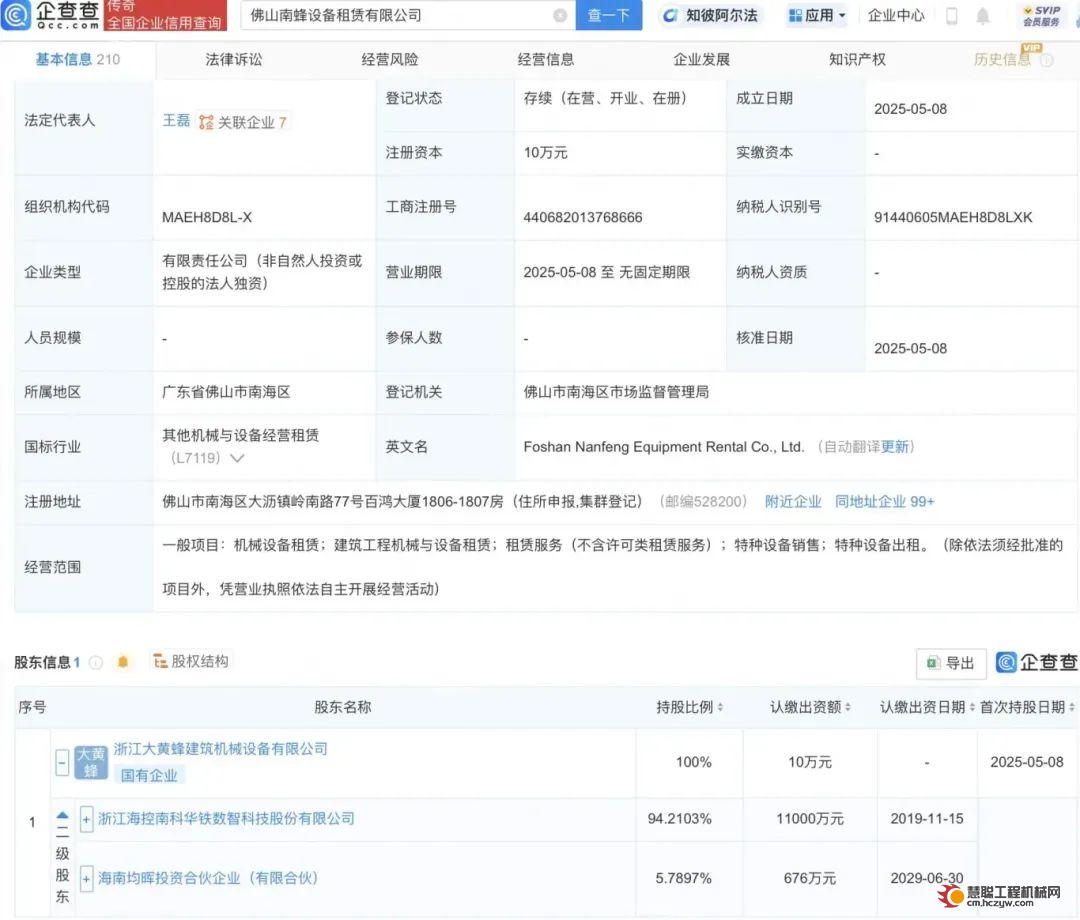Image resolution: width=1080 pixels, height=920 pixels.
Task: Open 股权结构 chart
Action: pyautogui.click(x=191, y=661)
